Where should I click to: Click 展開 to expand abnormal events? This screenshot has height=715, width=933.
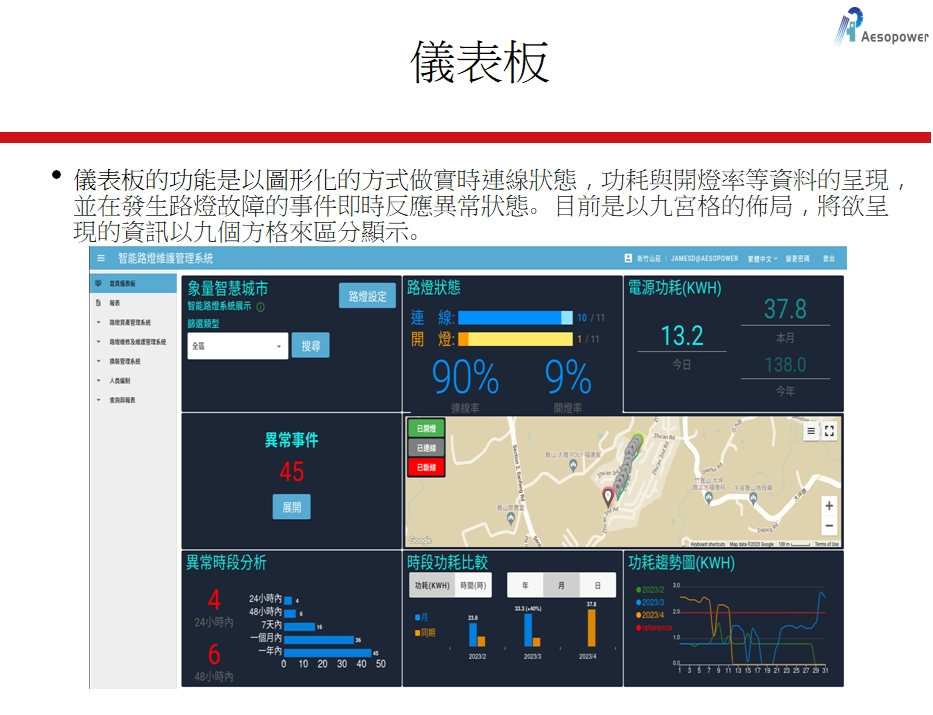click(x=292, y=507)
